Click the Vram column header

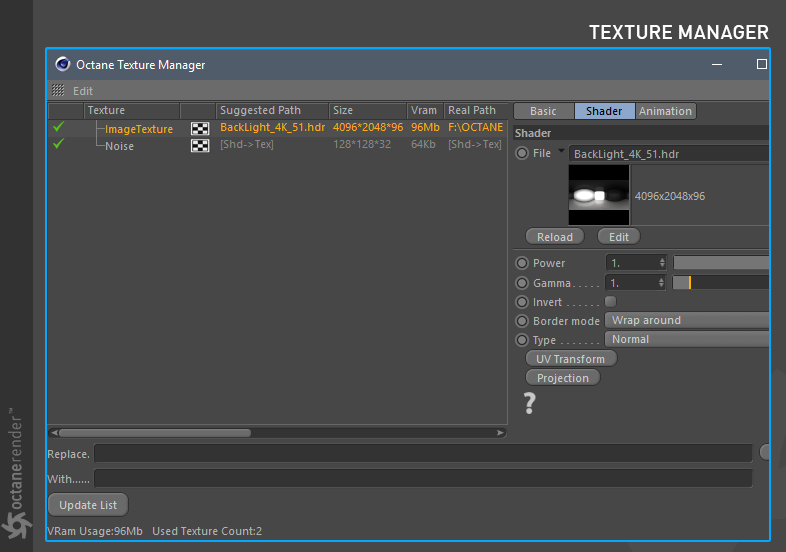pos(425,110)
